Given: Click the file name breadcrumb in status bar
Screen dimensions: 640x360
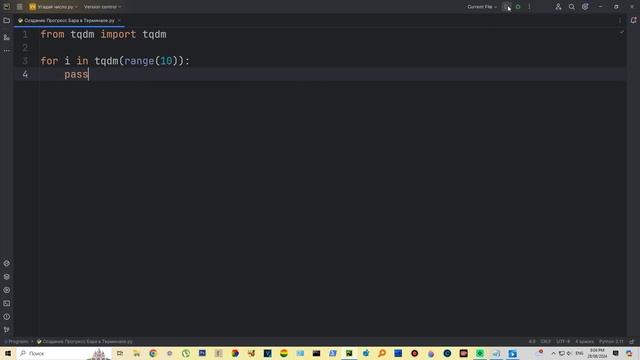Looking at the screenshot, I should pos(85,342).
